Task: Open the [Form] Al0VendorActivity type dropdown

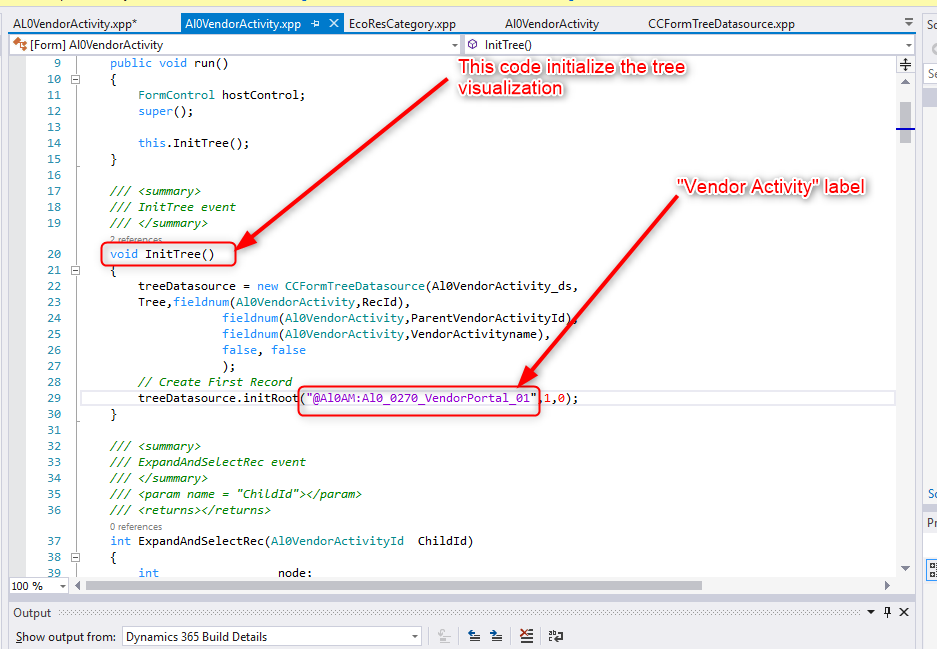Action: point(454,45)
